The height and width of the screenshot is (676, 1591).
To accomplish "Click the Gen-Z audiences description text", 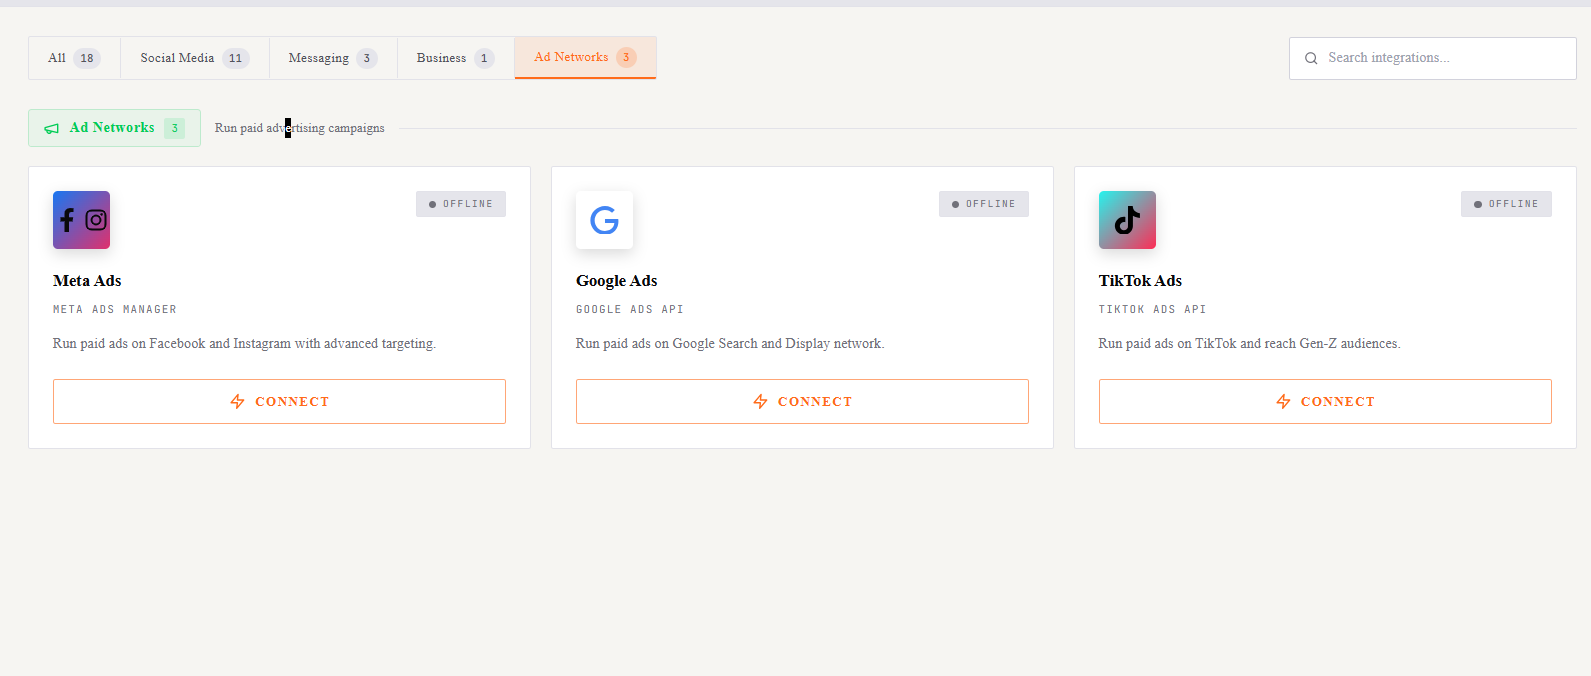I will tap(1249, 344).
